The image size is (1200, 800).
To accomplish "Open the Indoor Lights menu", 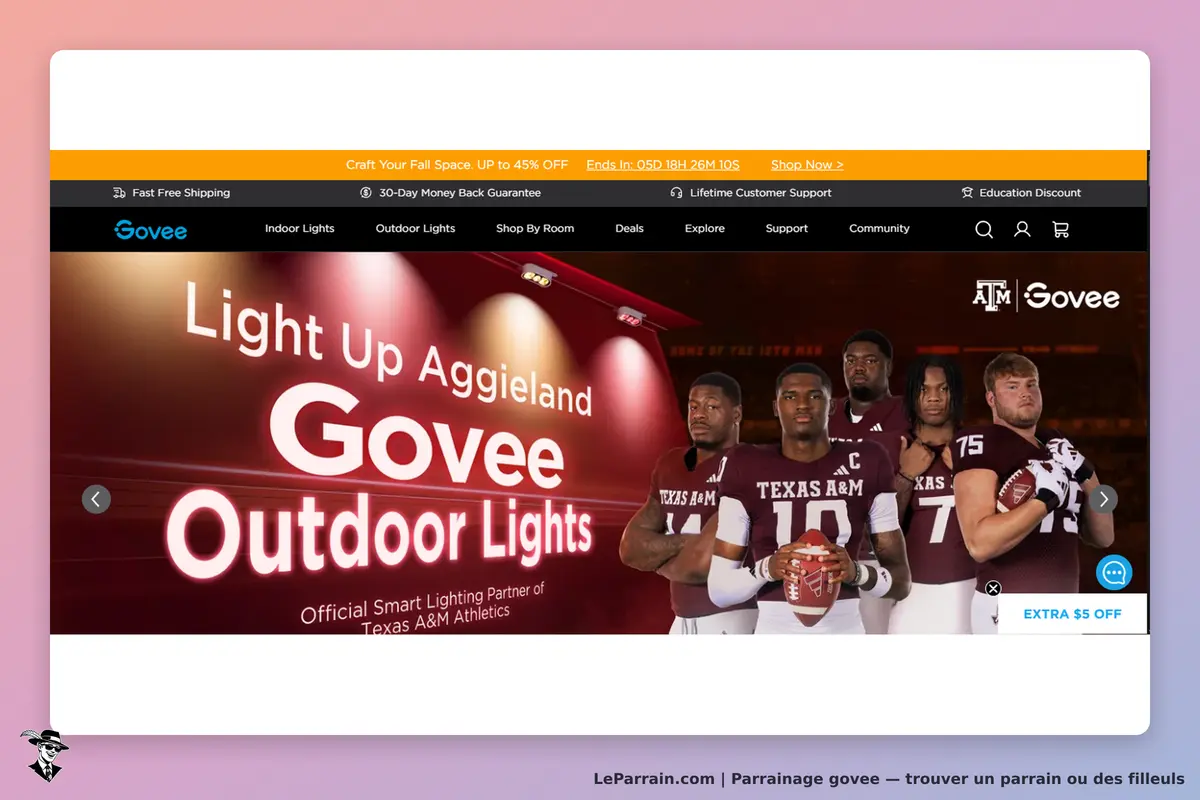I will pyautogui.click(x=300, y=229).
